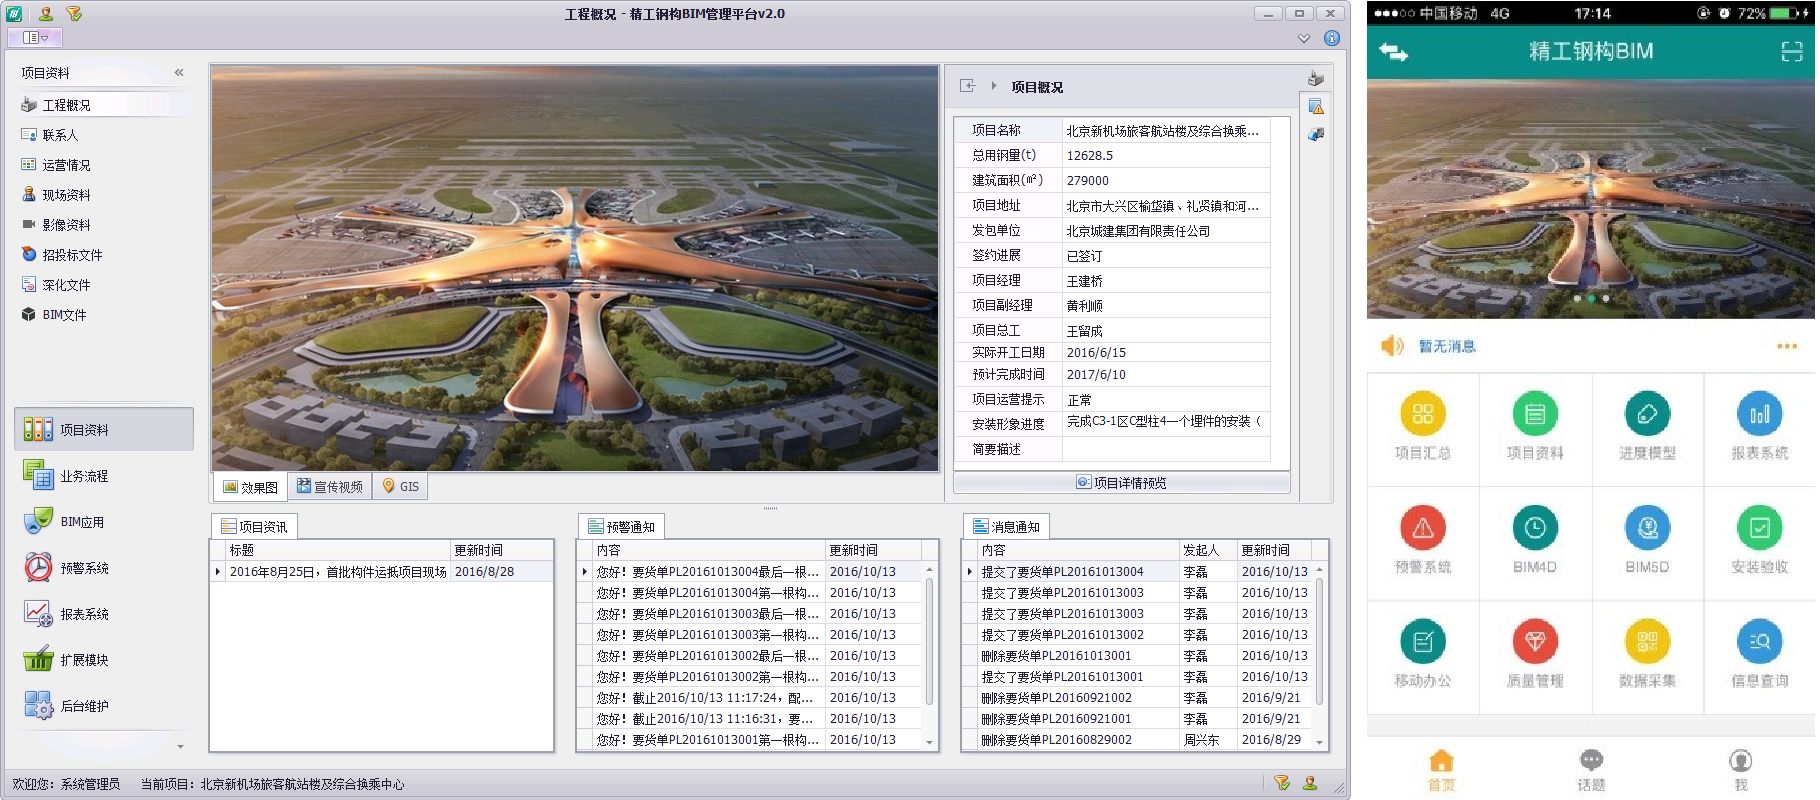Select row 删除要货单PL20160921002

1137,698
